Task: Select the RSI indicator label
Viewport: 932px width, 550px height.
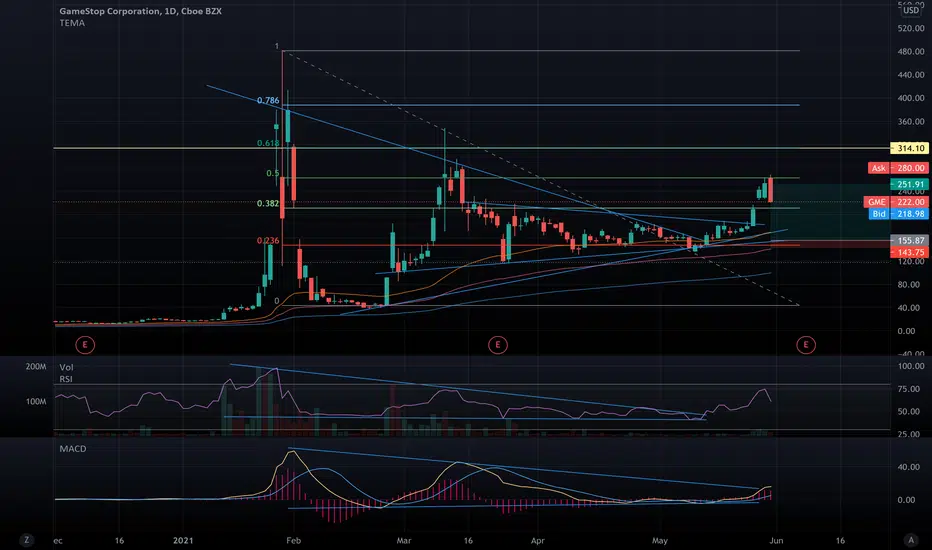Action: point(65,379)
